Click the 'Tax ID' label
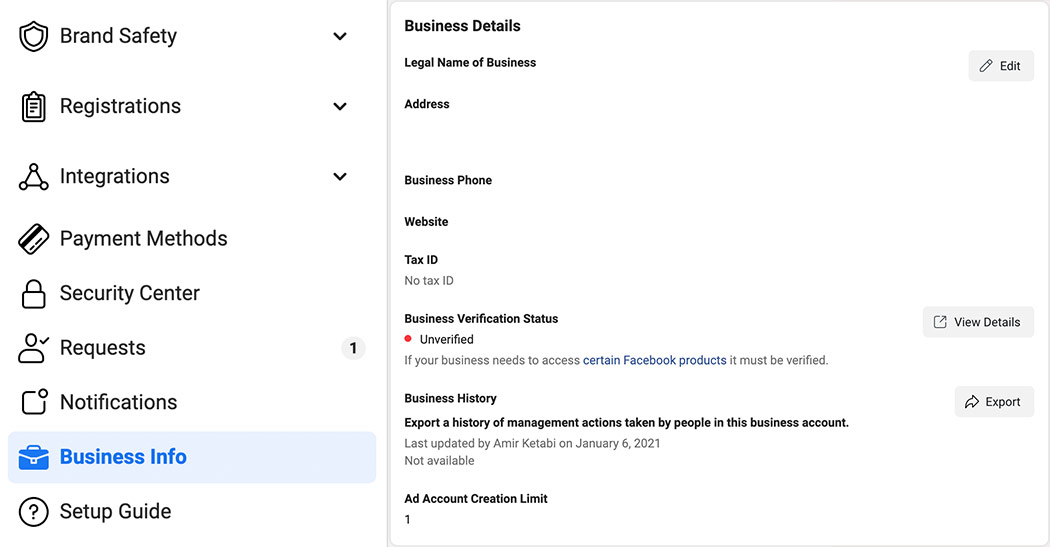1050x547 pixels. [421, 260]
